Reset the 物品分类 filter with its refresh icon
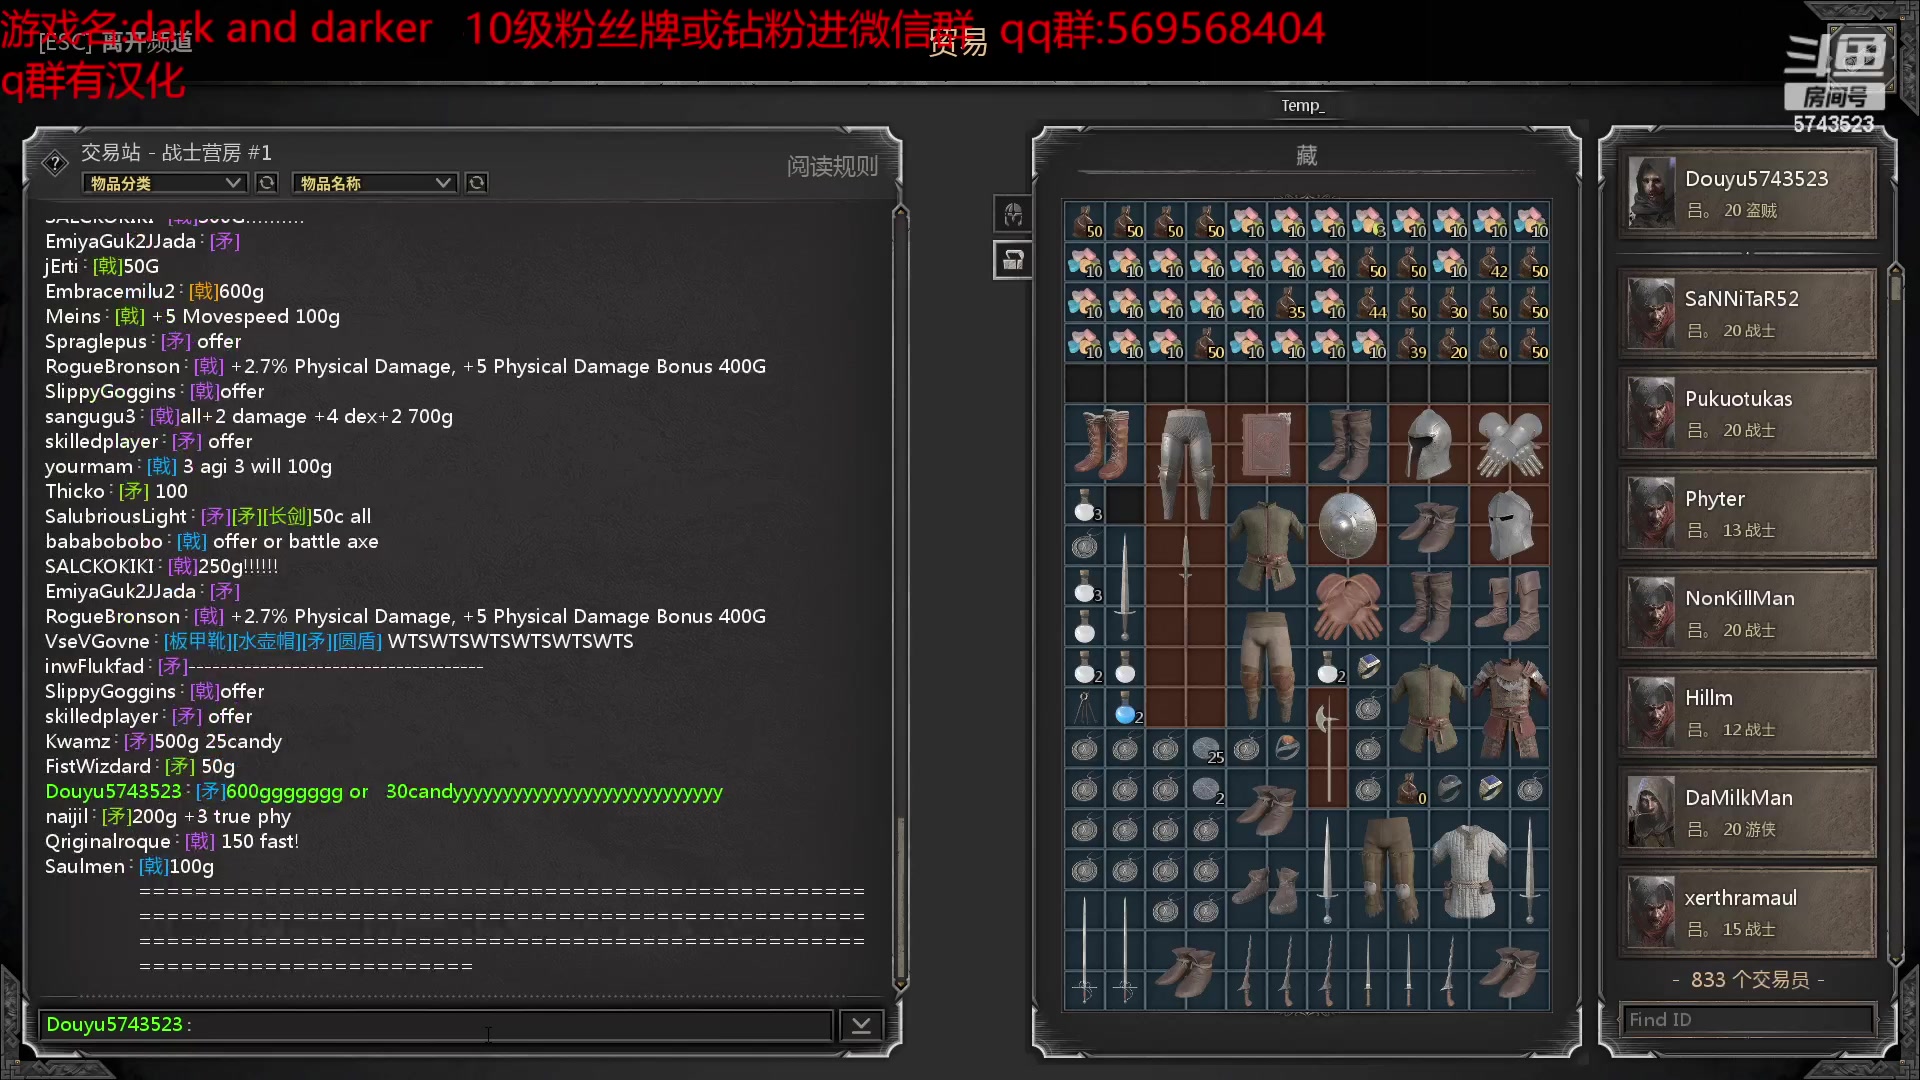1920x1080 pixels. [266, 183]
